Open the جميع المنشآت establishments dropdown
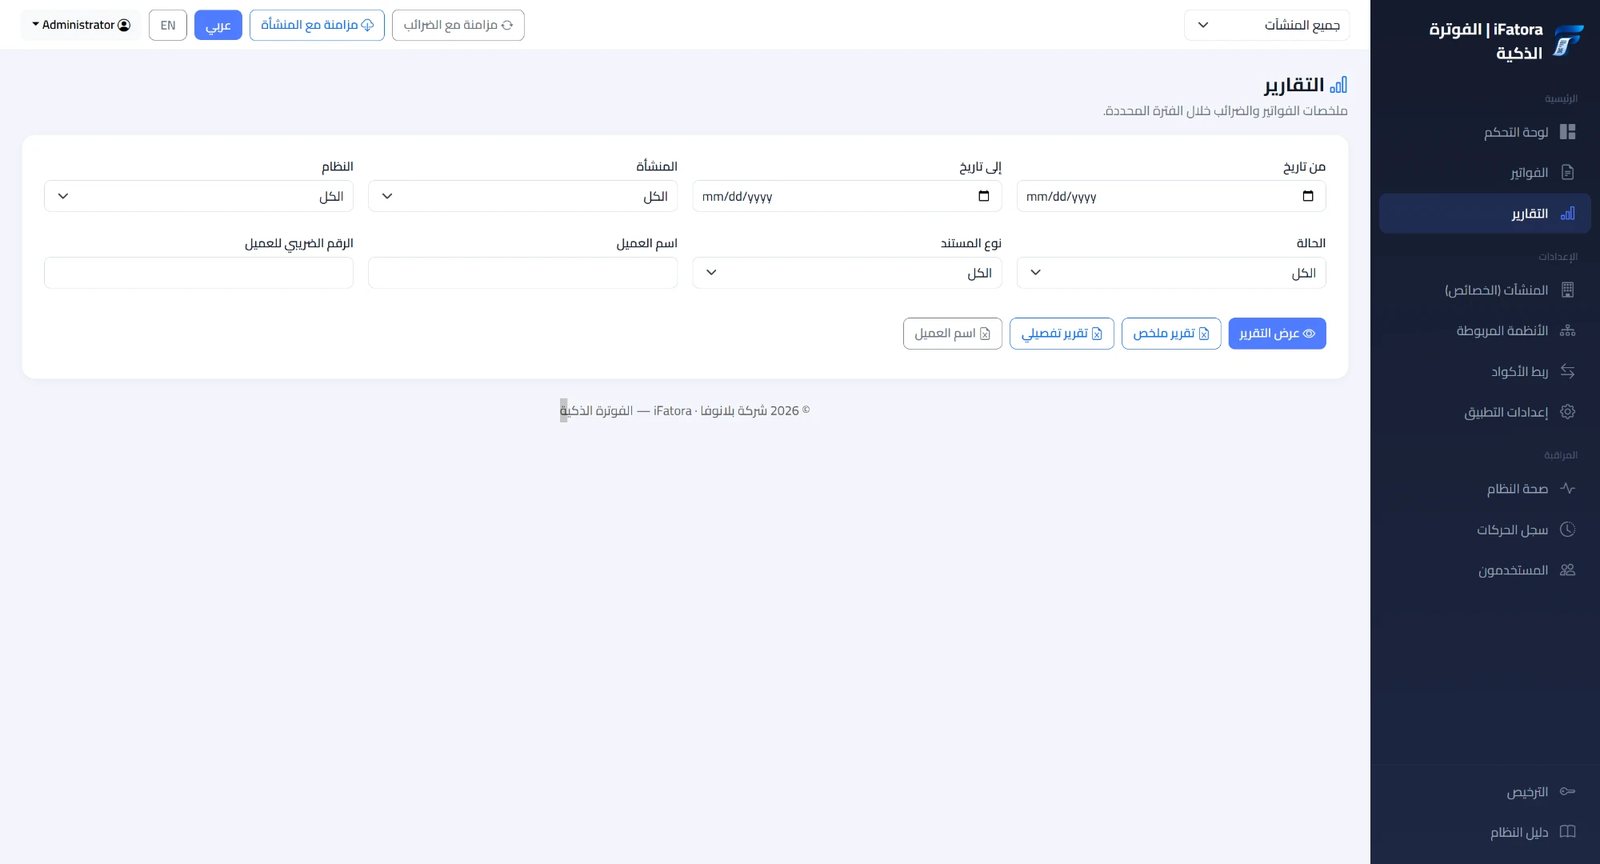 point(1267,25)
